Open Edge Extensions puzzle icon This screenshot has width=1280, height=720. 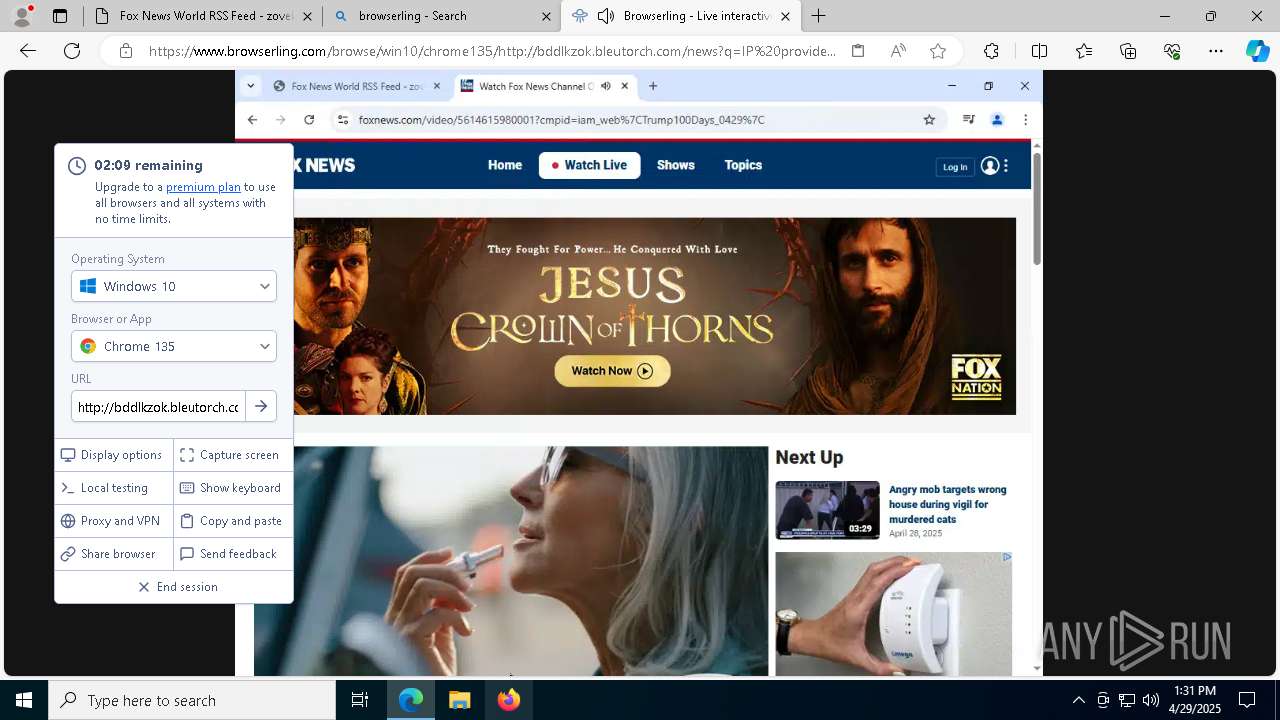point(991,51)
